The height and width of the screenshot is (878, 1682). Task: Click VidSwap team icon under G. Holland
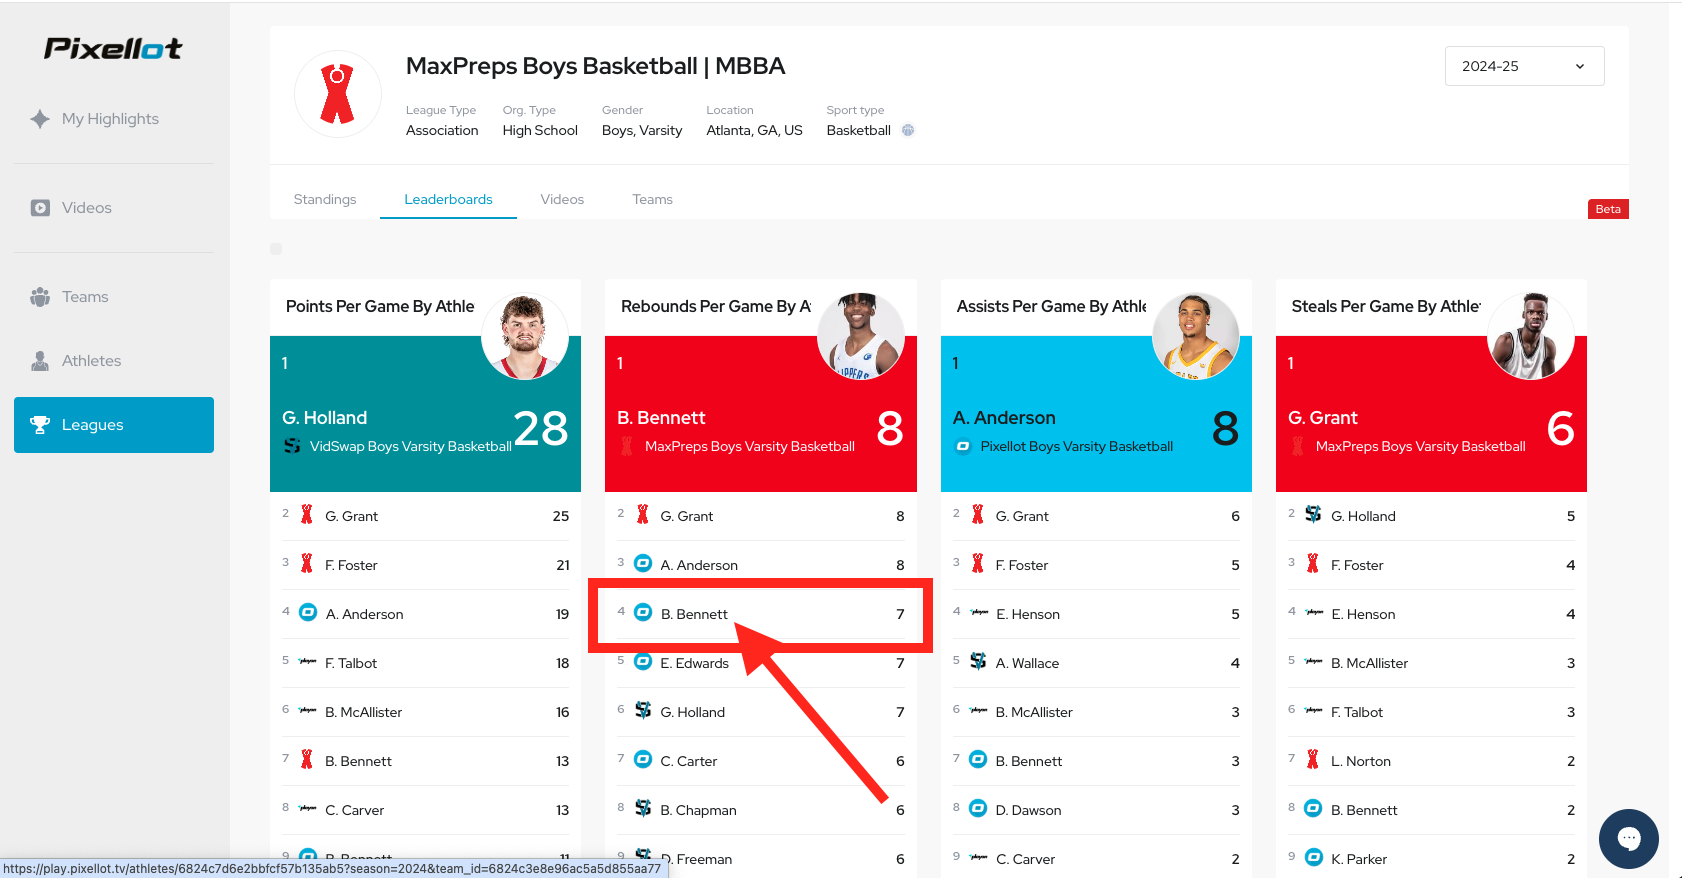click(292, 446)
